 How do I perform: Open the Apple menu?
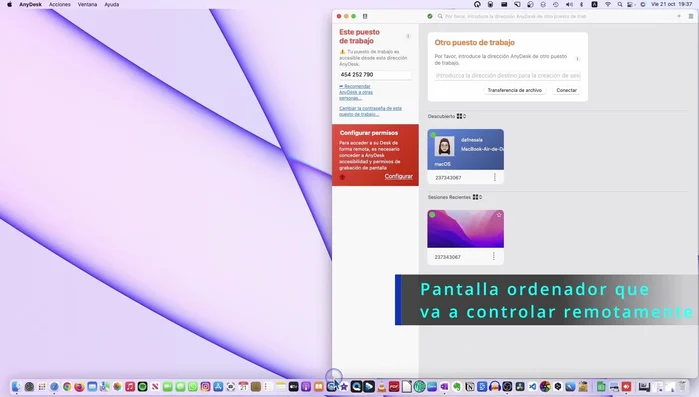pyautogui.click(x=9, y=4)
